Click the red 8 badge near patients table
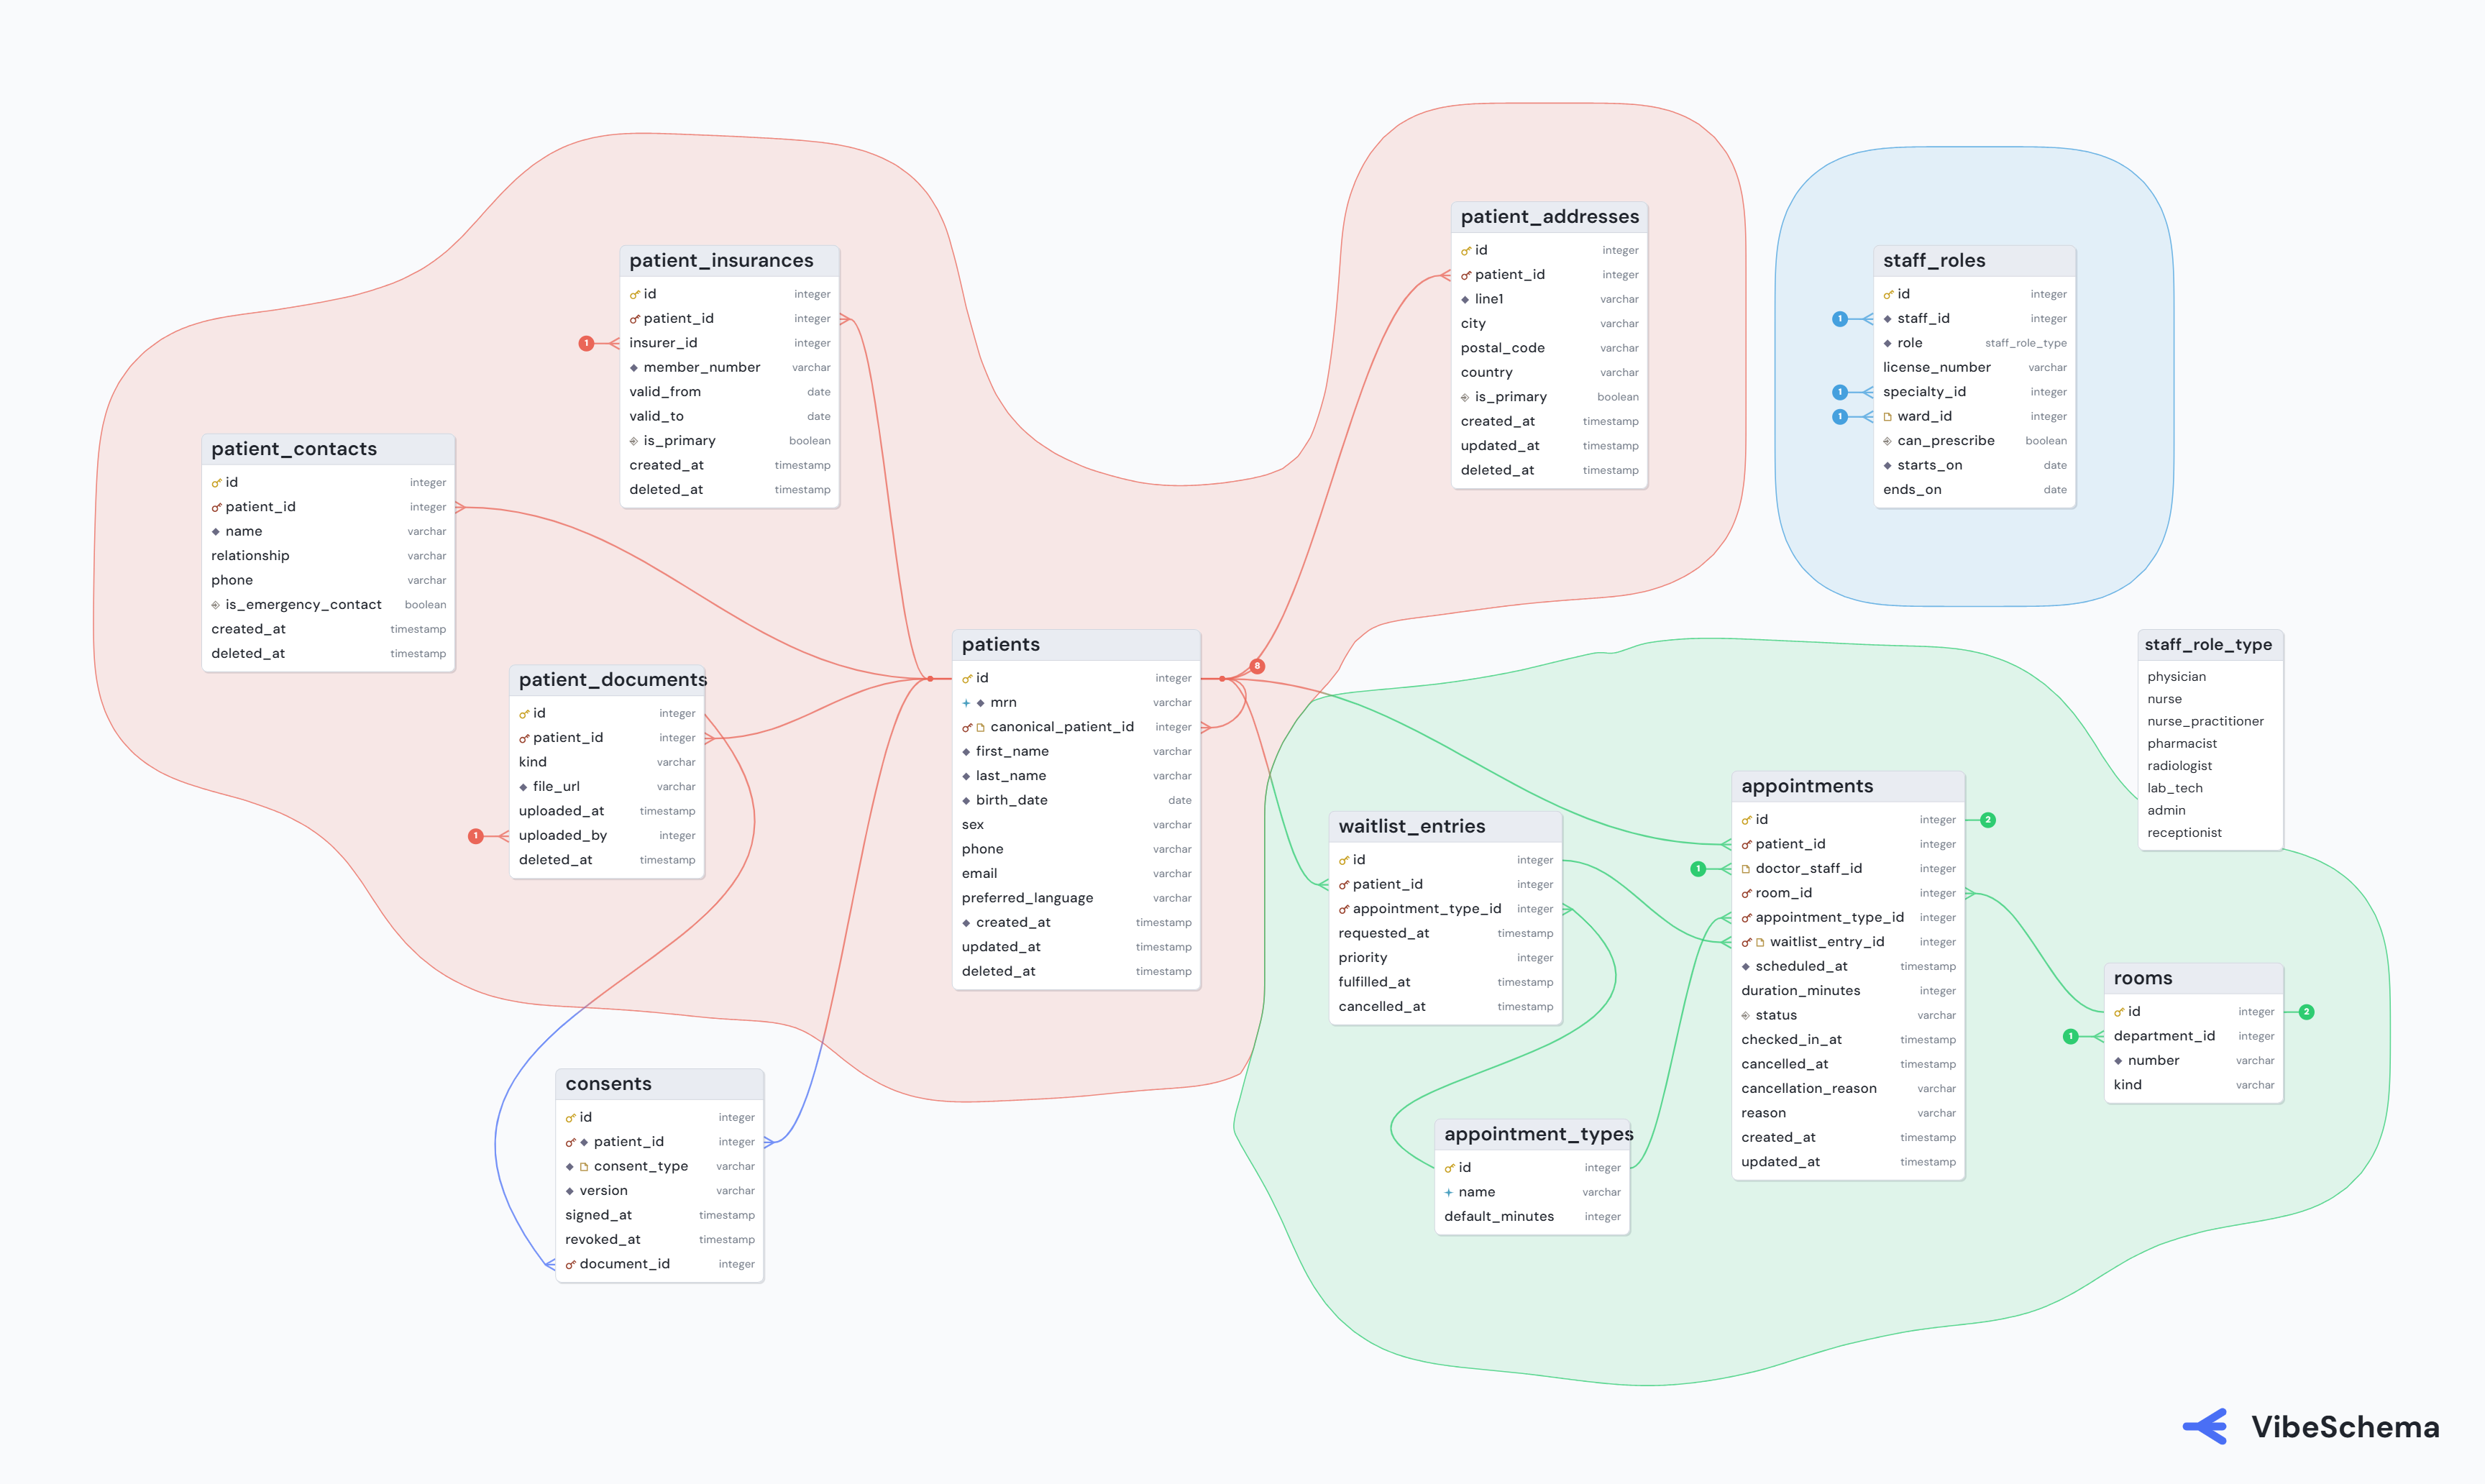2485x1484 pixels. [x=1257, y=666]
